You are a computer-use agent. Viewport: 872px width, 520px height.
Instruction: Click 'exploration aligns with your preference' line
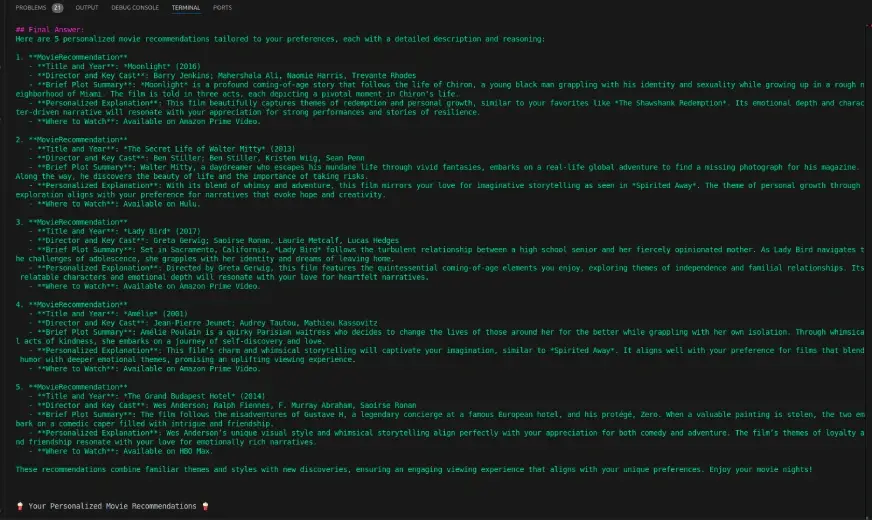200,195
